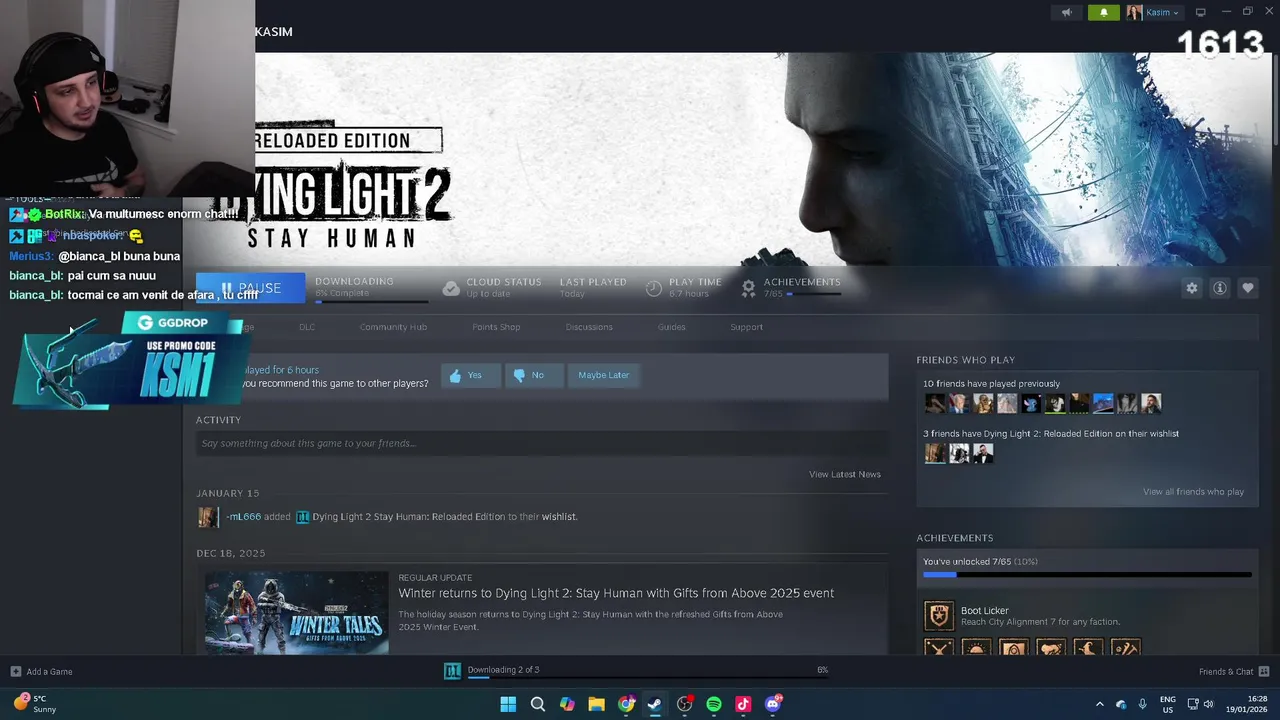This screenshot has height=720, width=1280.
Task: Show hidden system tray icons chevron
Action: click(1100, 704)
